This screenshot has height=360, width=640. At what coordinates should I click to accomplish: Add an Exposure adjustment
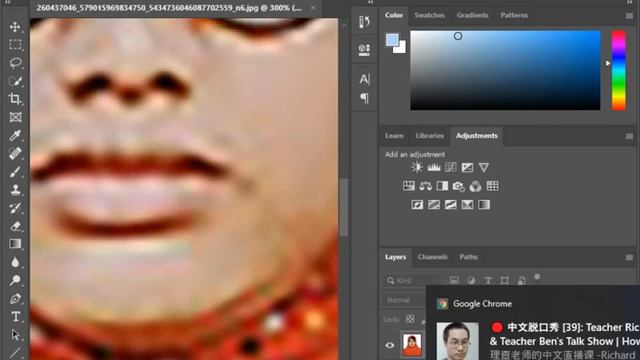click(x=467, y=167)
